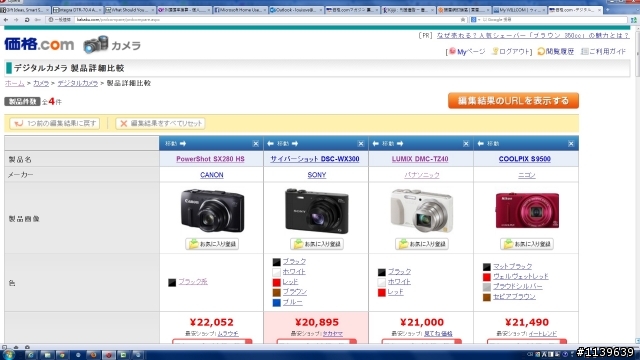
Task: Move DSC-WX300 column right
Action: click(x=295, y=144)
